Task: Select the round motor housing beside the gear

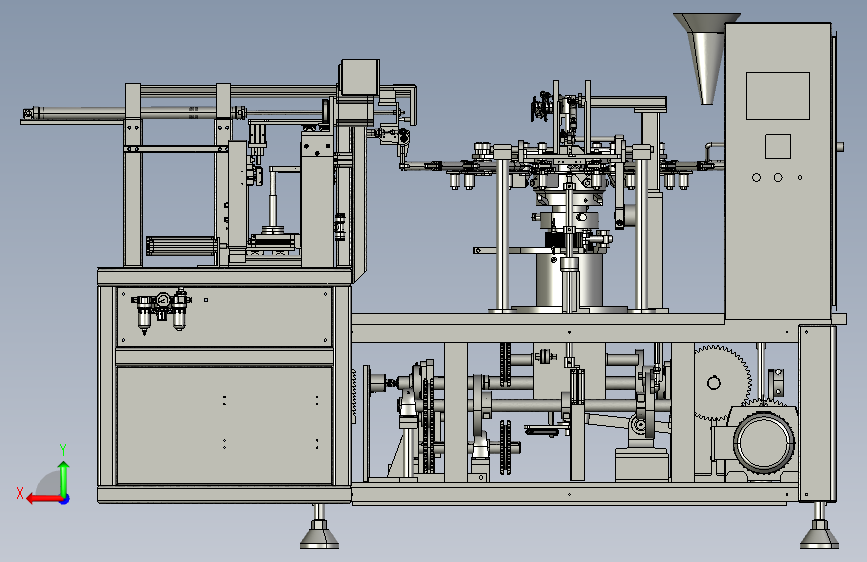Action: (764, 442)
